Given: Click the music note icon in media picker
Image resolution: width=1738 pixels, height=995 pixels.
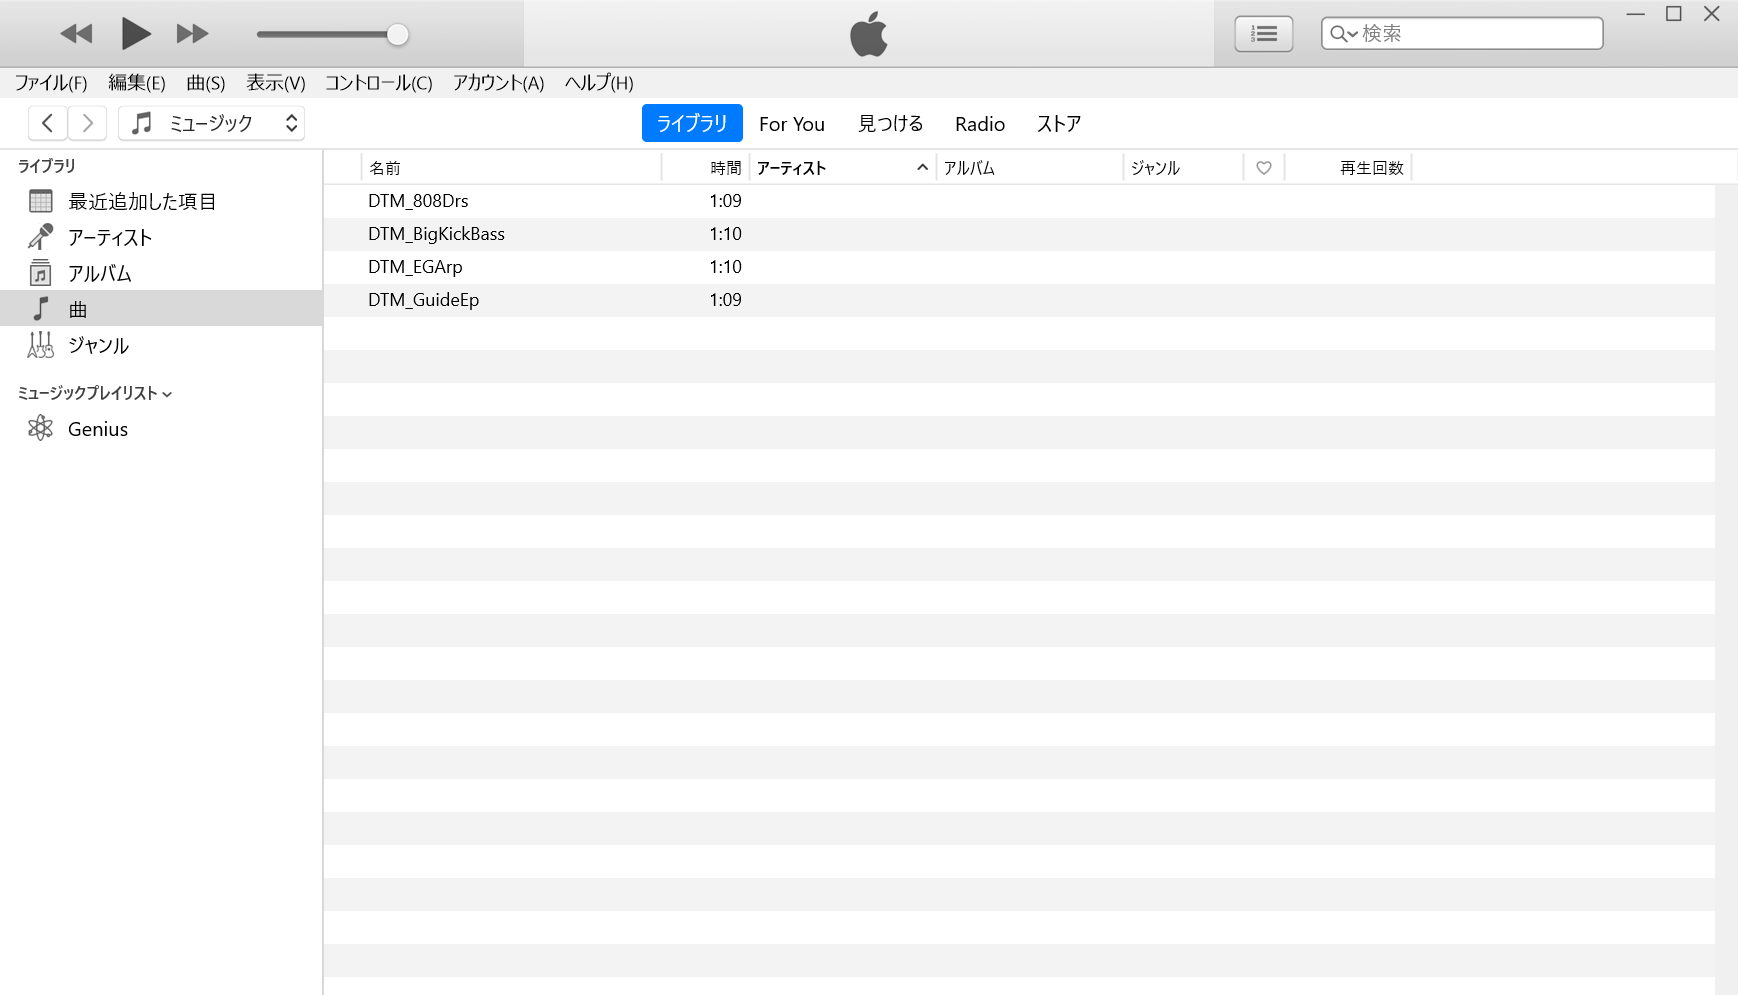Looking at the screenshot, I should click(x=142, y=123).
